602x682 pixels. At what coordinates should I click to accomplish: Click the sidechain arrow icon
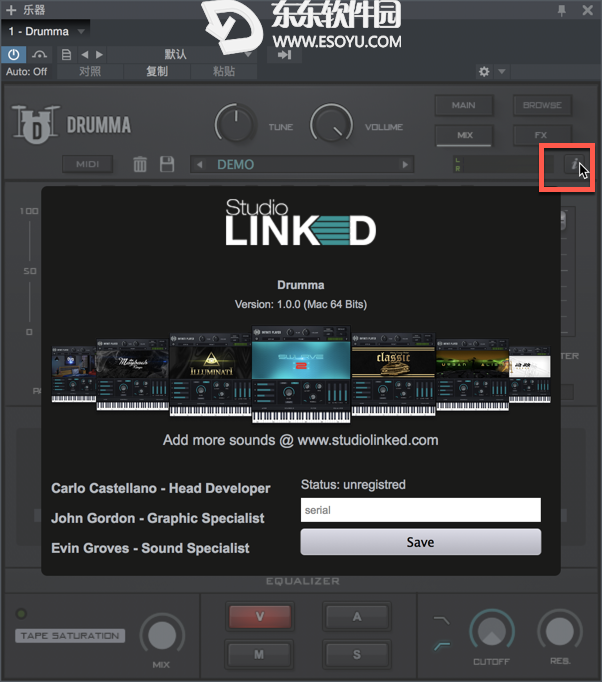[x=284, y=55]
